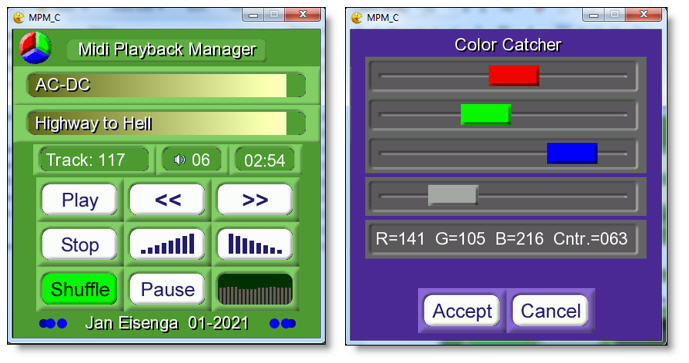
Task: Toggle the Pause button
Action: (167, 289)
